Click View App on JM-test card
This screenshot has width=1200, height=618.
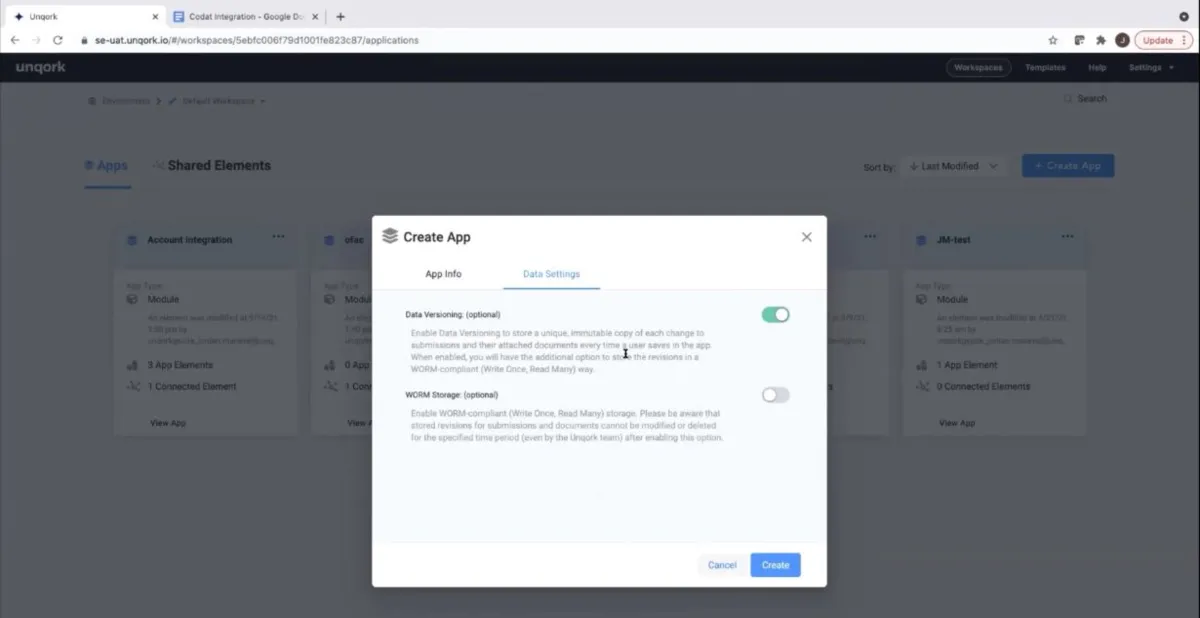pyautogui.click(x=957, y=423)
